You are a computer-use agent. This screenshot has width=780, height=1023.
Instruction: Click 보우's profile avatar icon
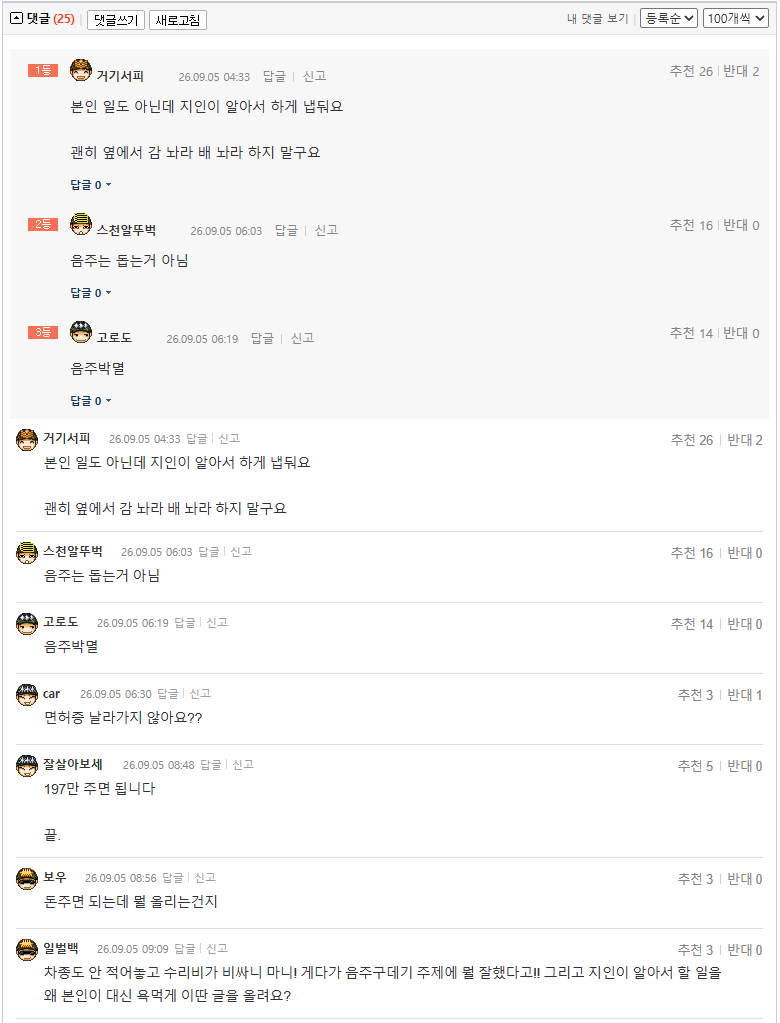[27, 879]
